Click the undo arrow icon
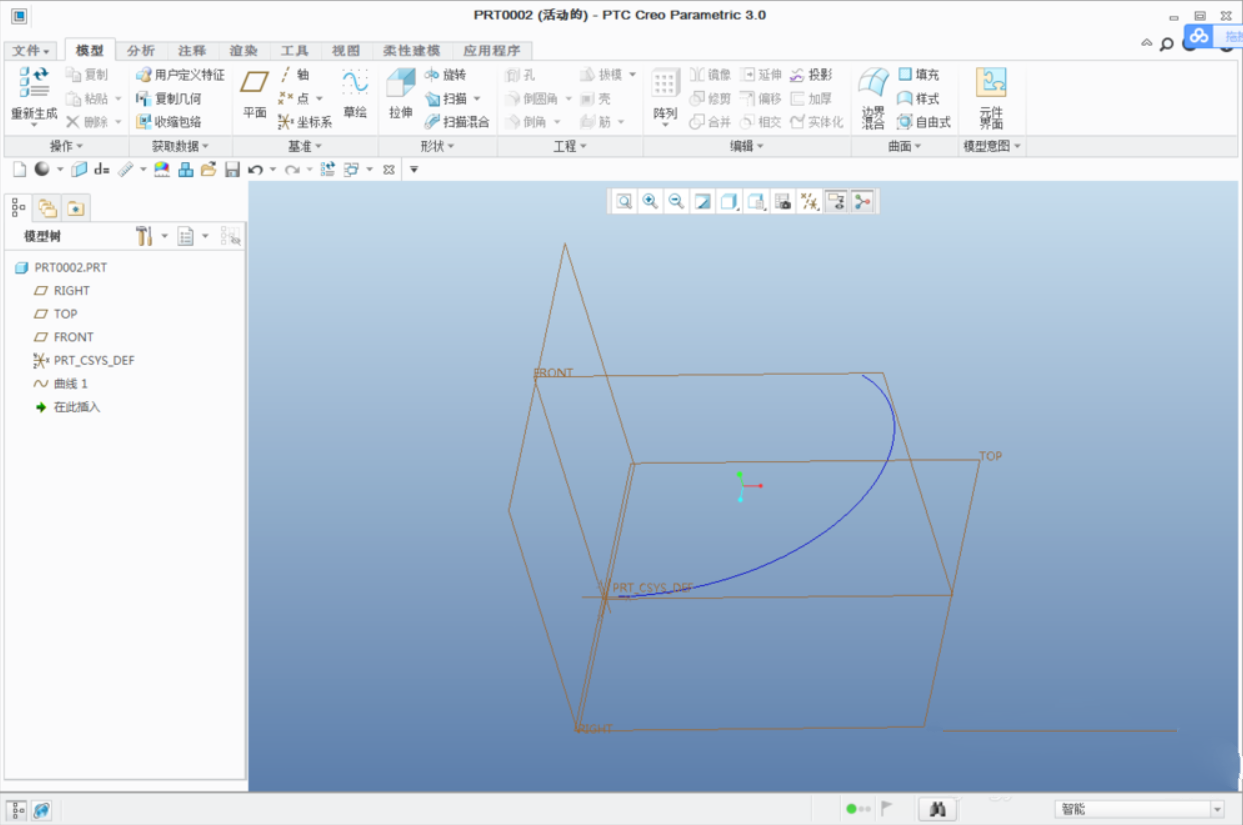Image resolution: width=1243 pixels, height=825 pixels. pyautogui.click(x=255, y=170)
